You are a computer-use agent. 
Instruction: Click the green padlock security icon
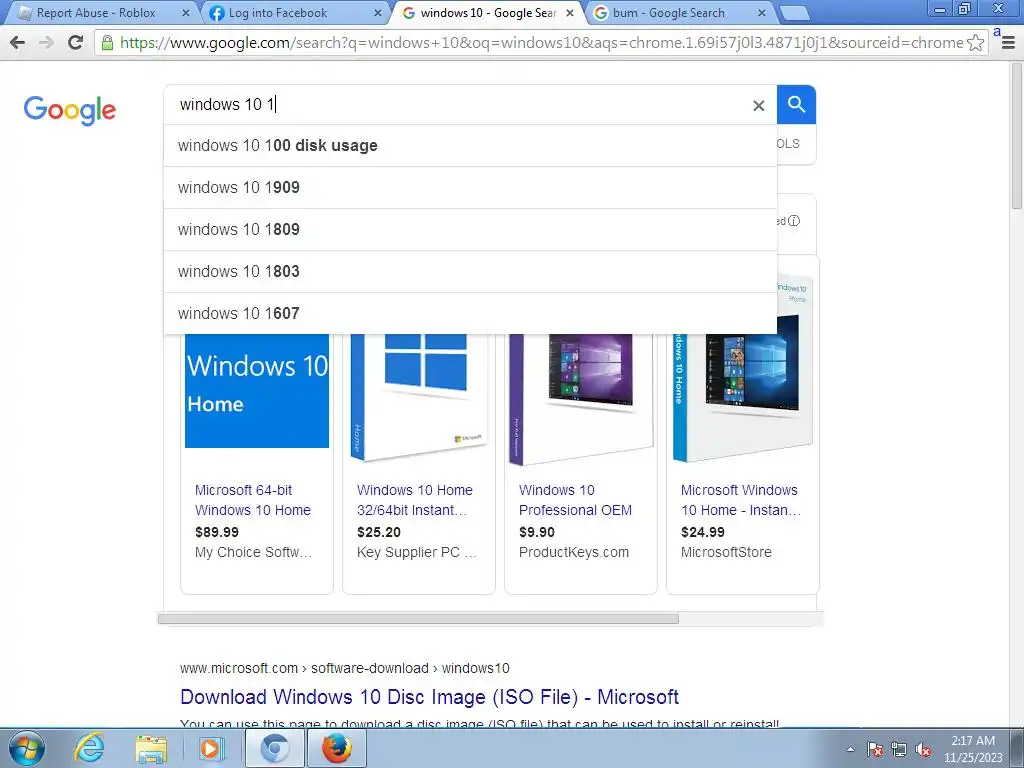(107, 43)
